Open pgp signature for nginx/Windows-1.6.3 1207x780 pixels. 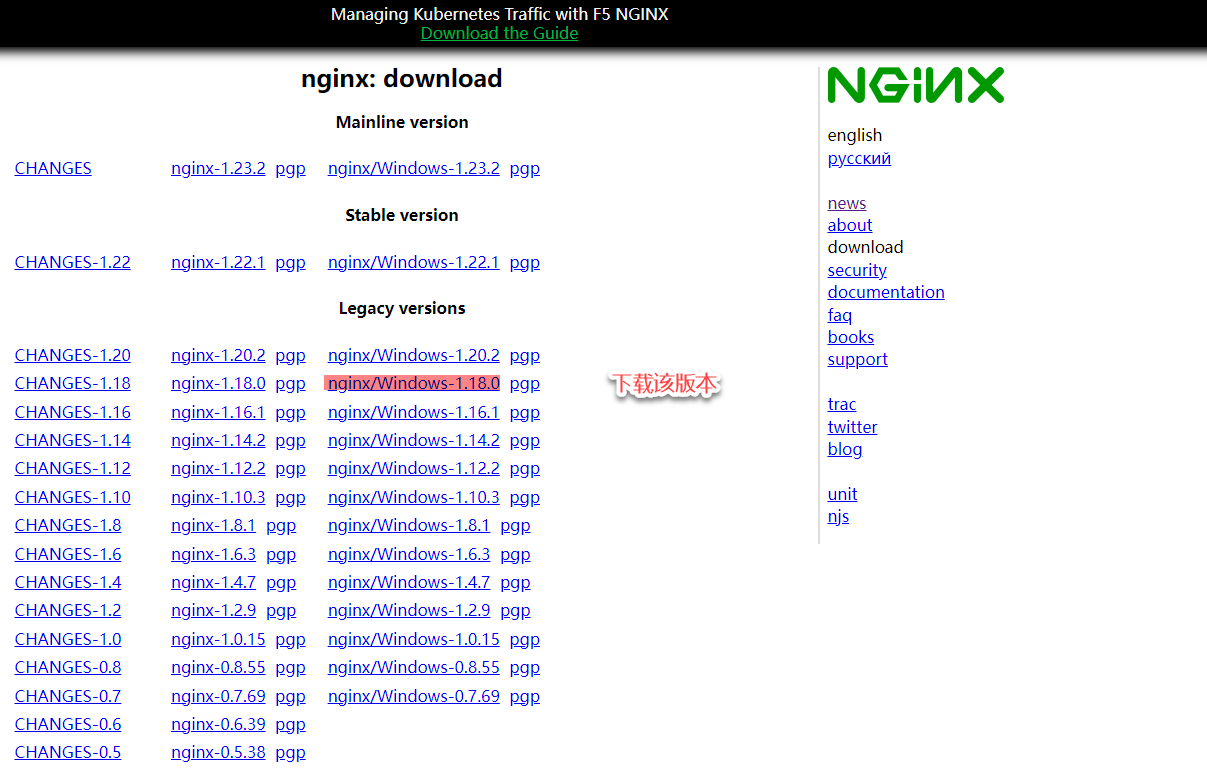coord(516,554)
